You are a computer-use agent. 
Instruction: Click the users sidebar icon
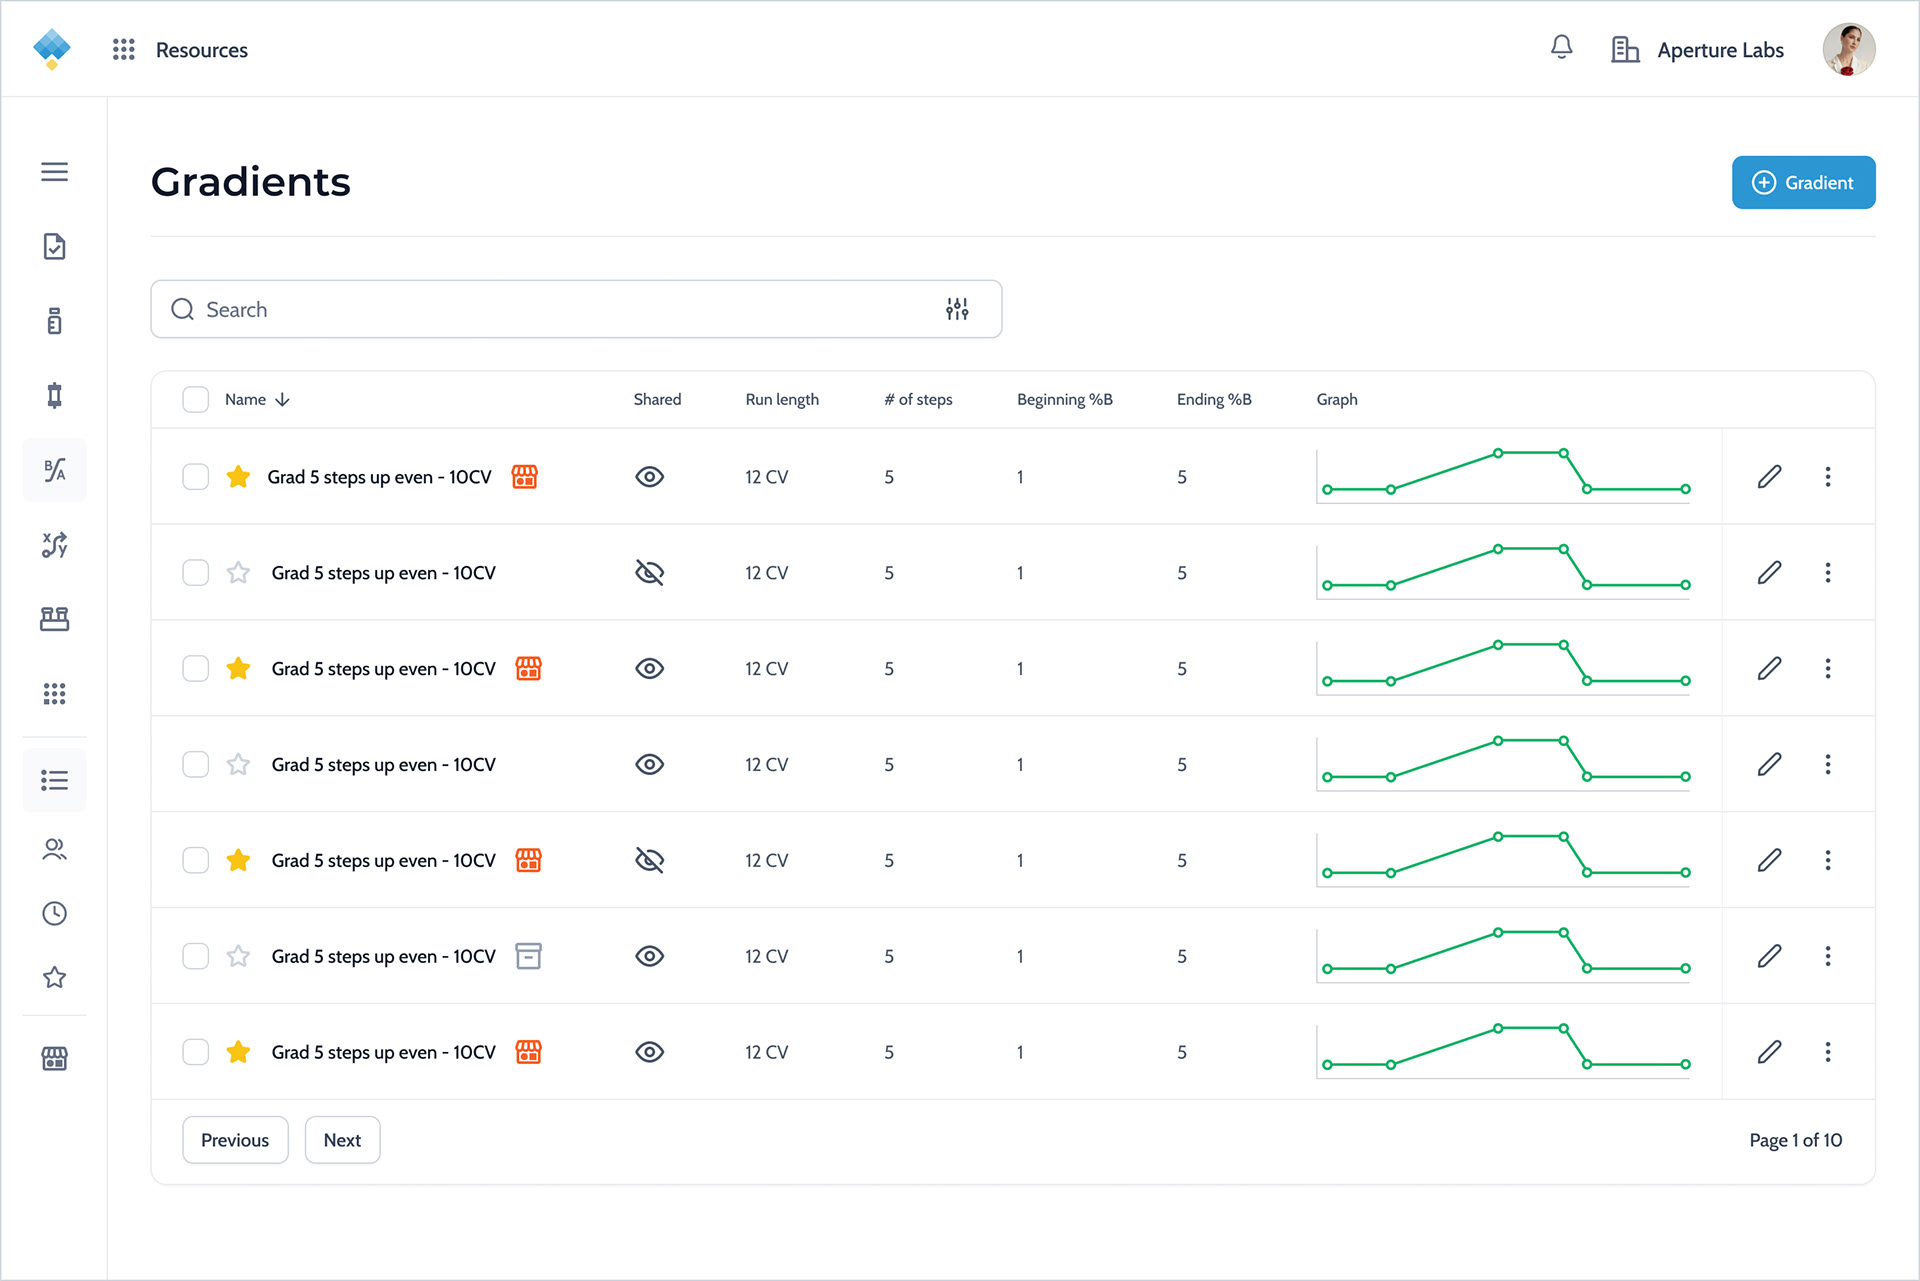click(55, 850)
